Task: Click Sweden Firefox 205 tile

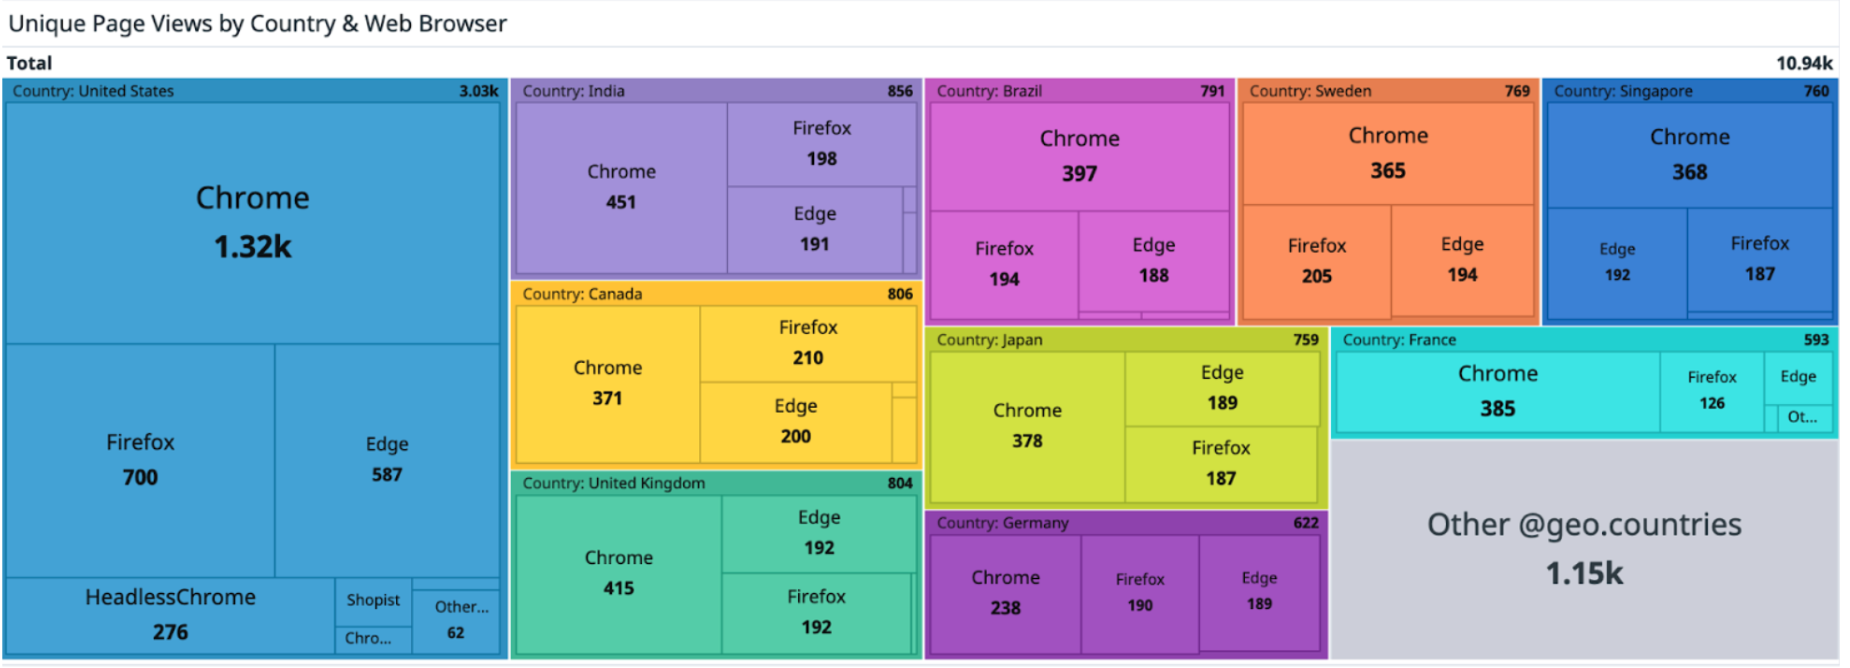Action: pos(1317,261)
